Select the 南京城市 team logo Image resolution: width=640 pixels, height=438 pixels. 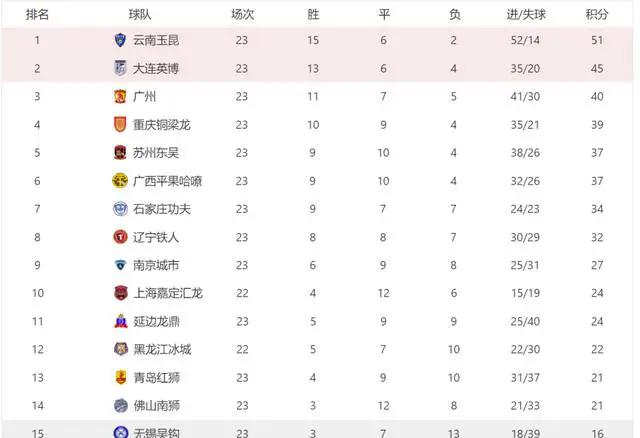click(x=120, y=265)
